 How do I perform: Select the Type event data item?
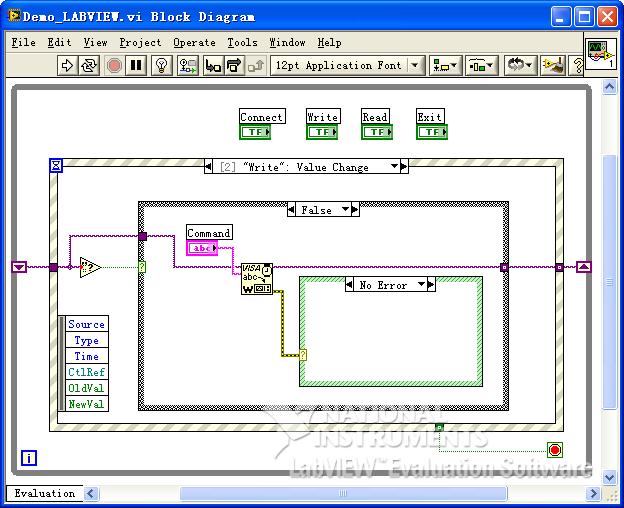pyautogui.click(x=86, y=340)
